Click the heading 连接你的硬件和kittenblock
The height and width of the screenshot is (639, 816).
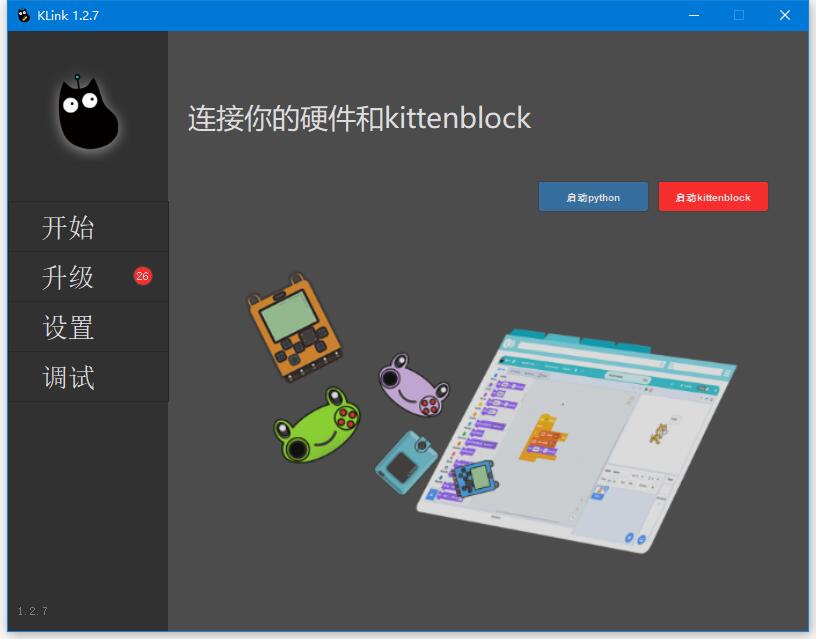tap(359, 118)
